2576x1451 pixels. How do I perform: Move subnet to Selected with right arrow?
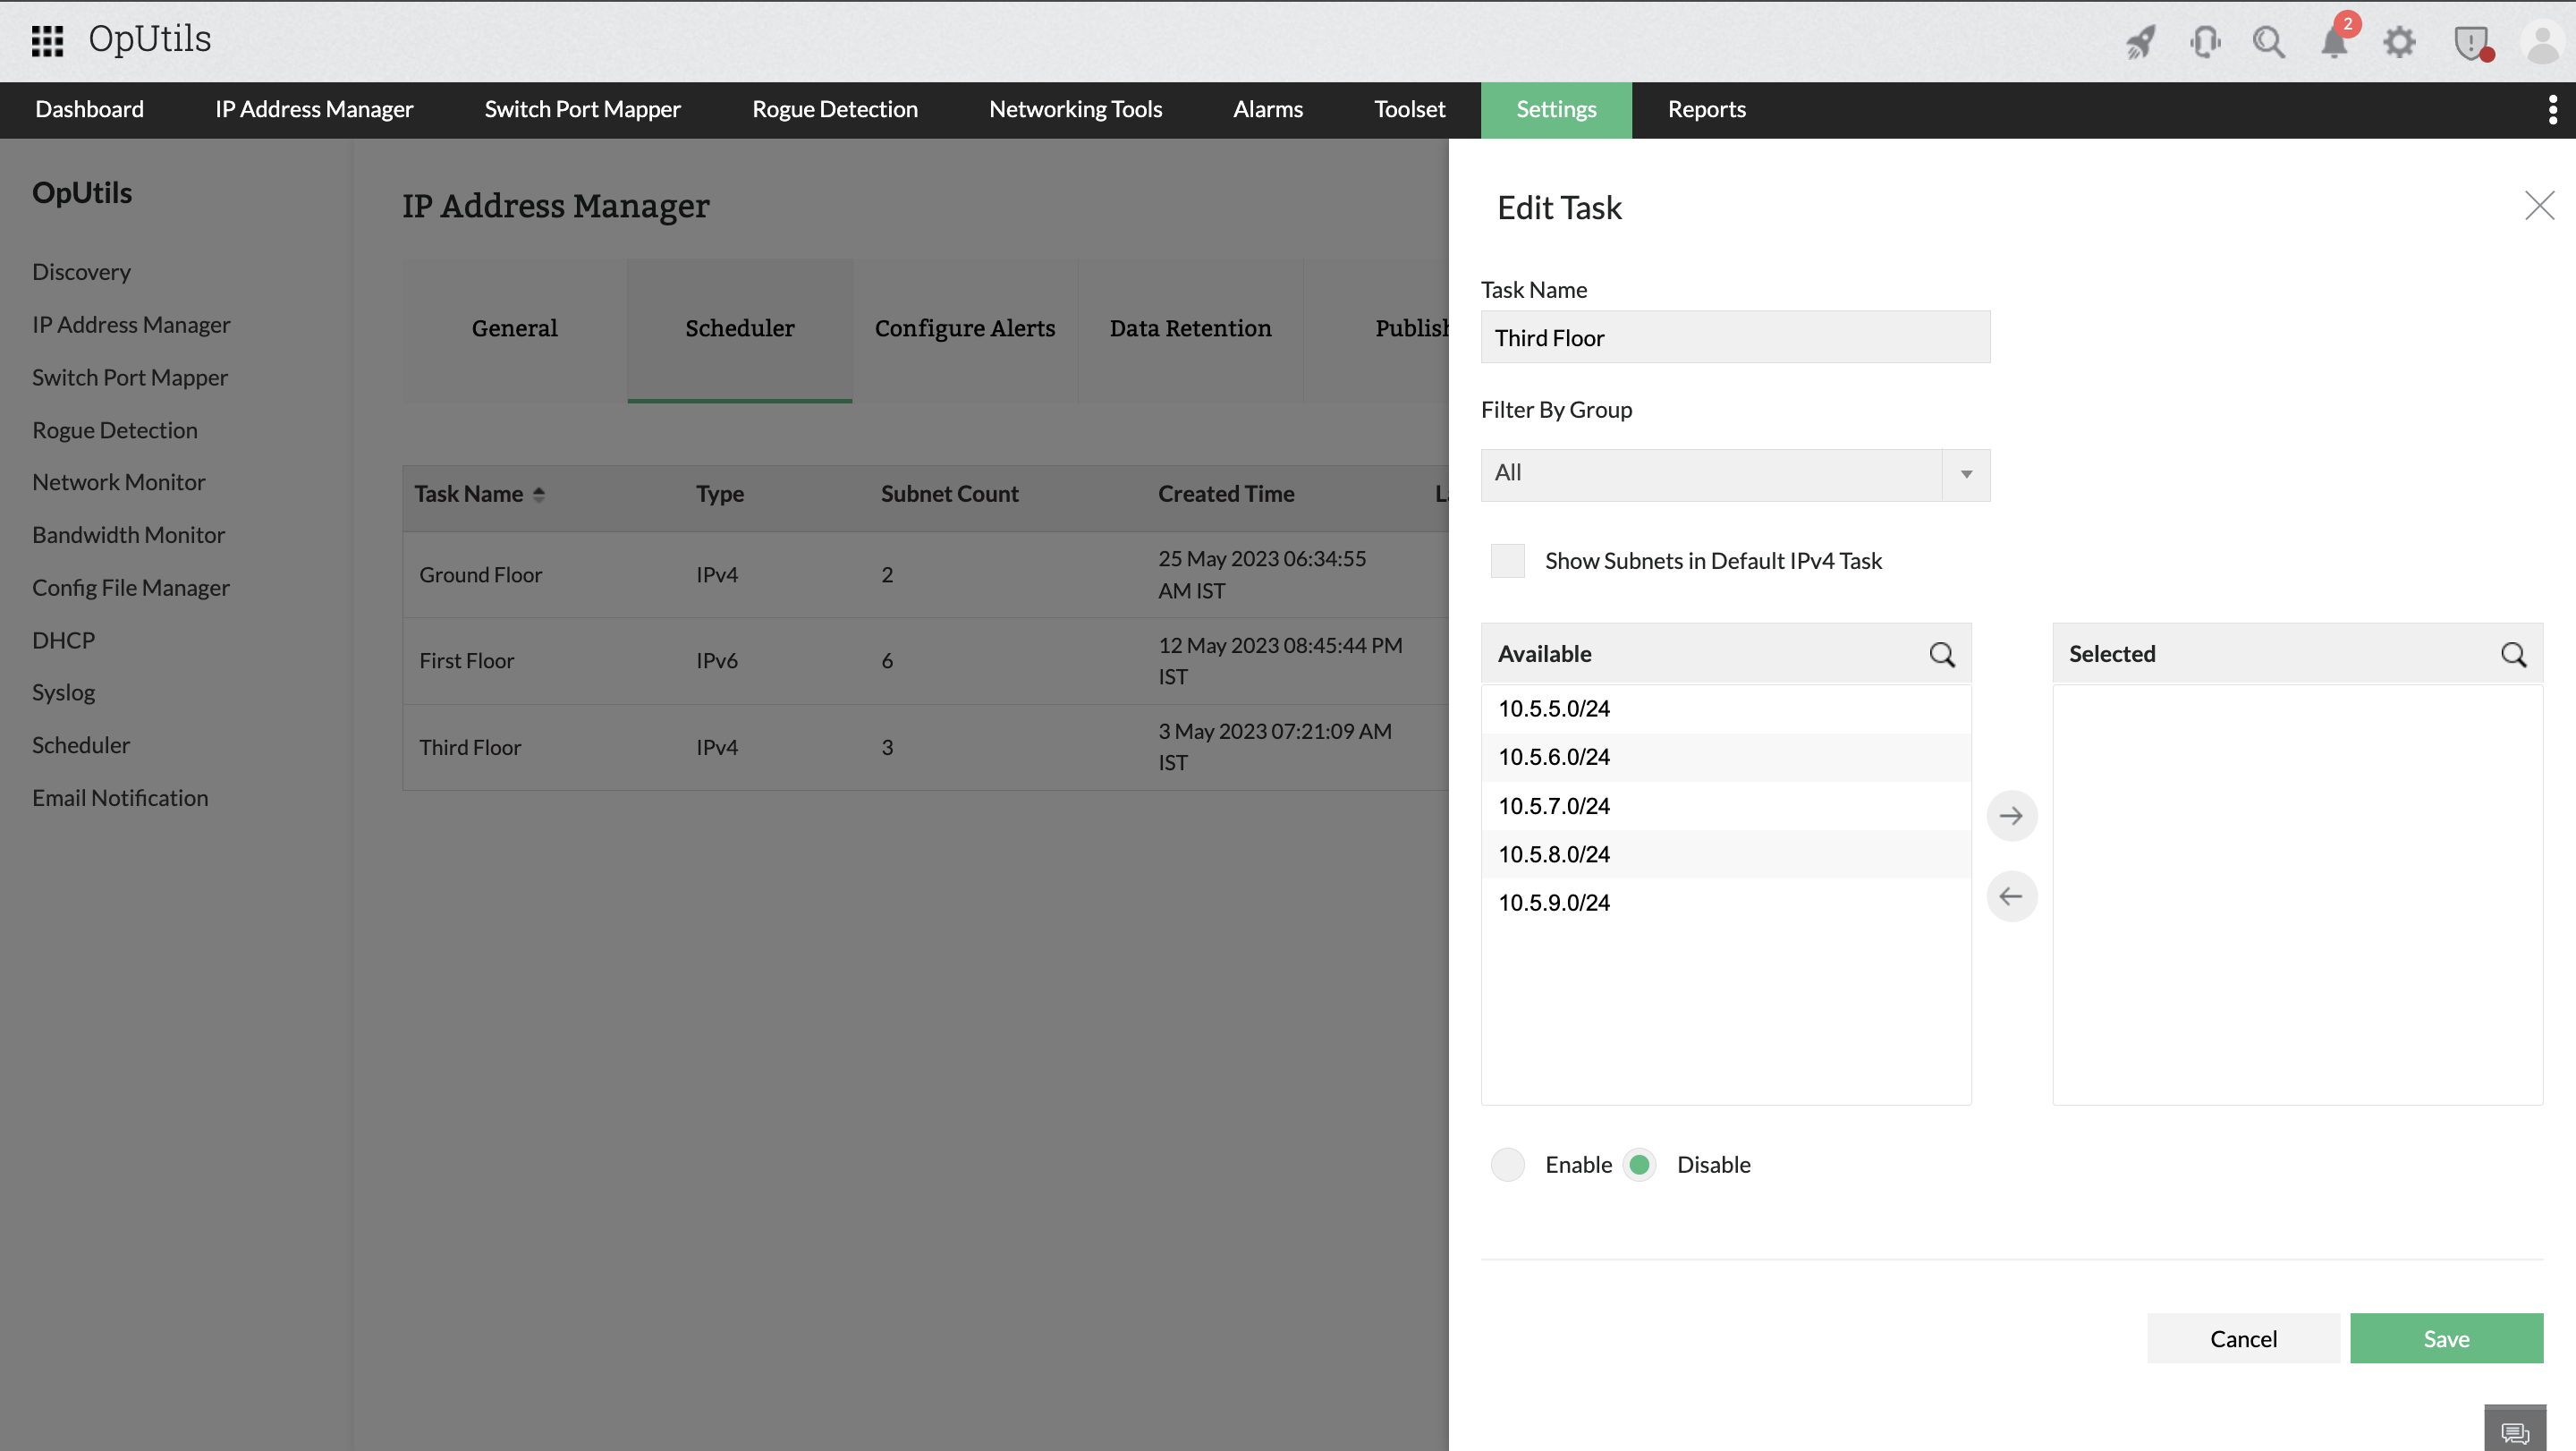pyautogui.click(x=2011, y=816)
